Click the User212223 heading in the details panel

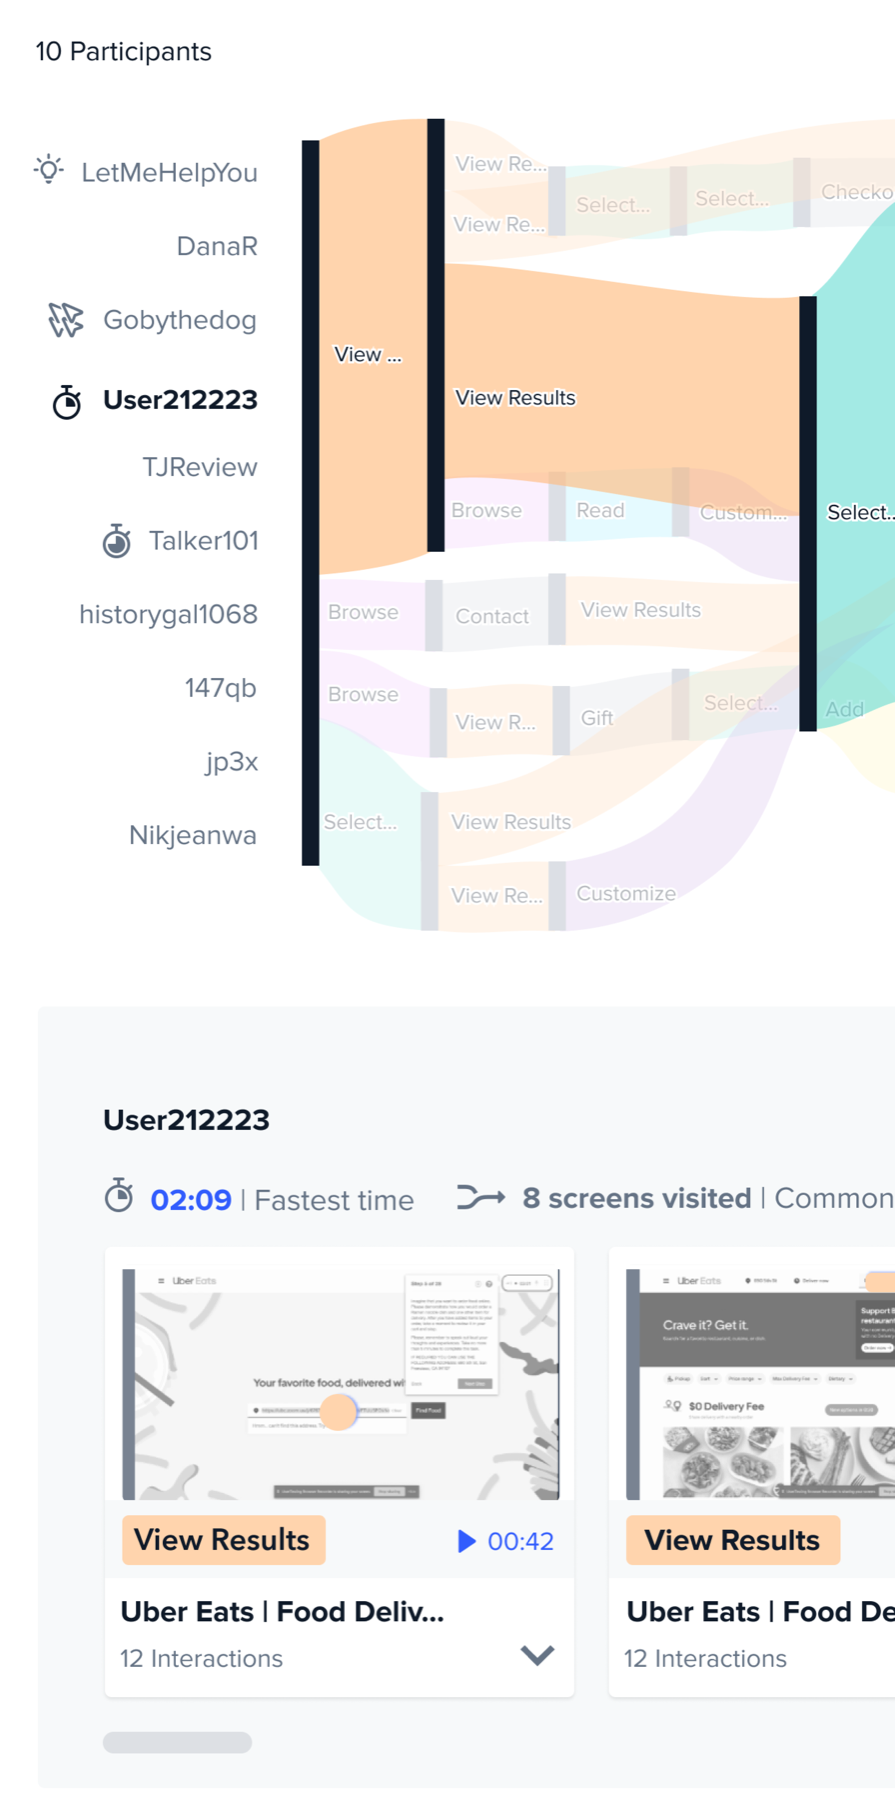(186, 1120)
